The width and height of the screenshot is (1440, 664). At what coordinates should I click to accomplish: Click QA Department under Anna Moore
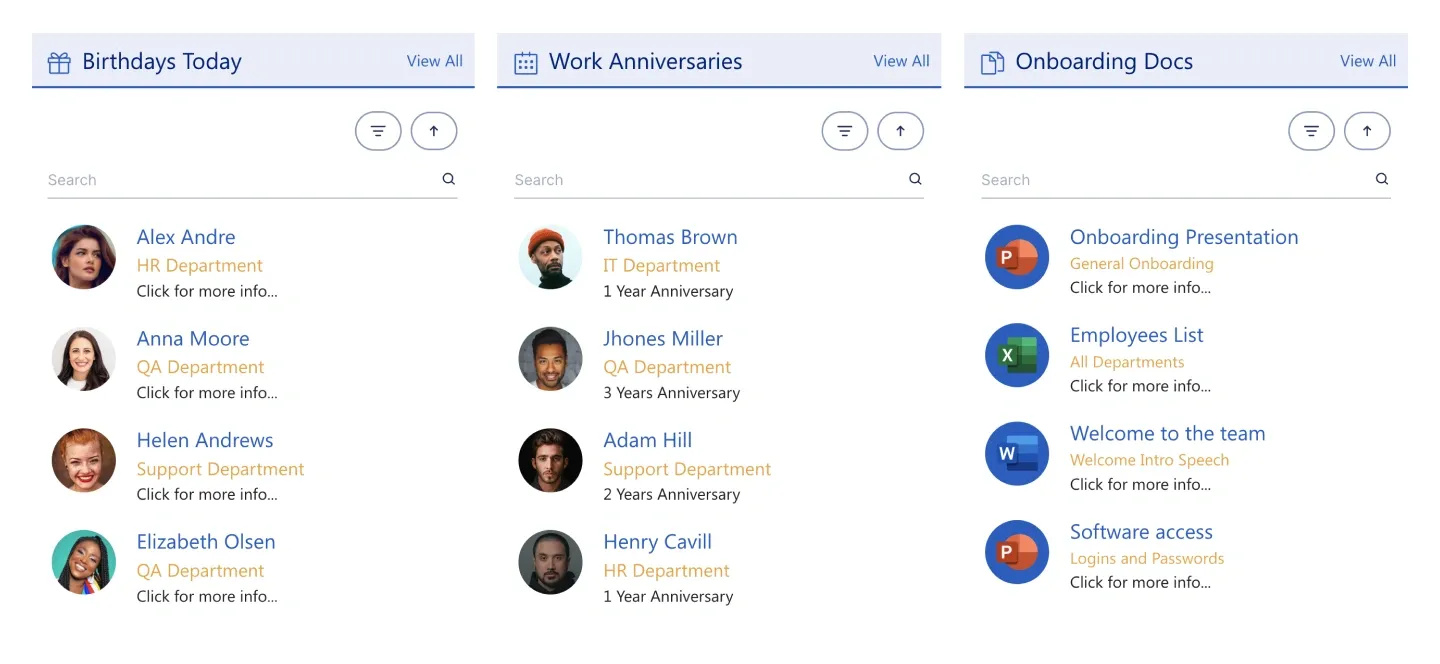coord(200,368)
